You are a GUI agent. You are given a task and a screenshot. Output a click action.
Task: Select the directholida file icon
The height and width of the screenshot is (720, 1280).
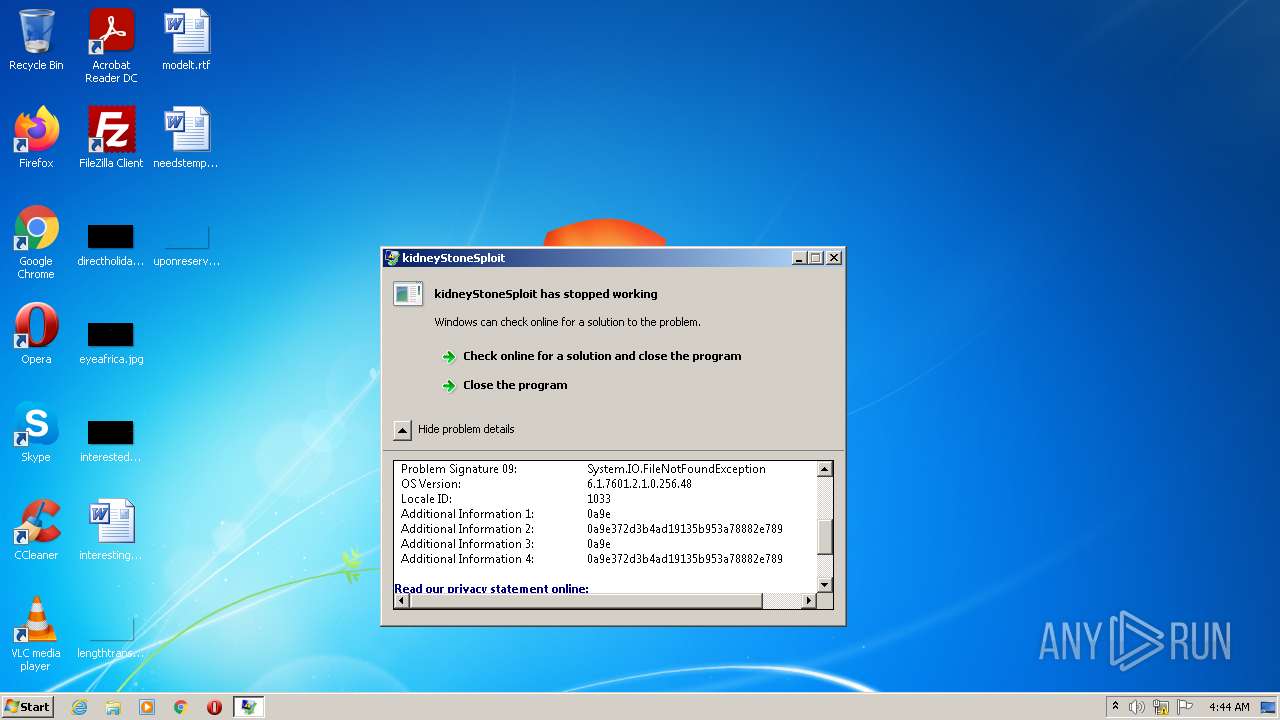coord(111,245)
